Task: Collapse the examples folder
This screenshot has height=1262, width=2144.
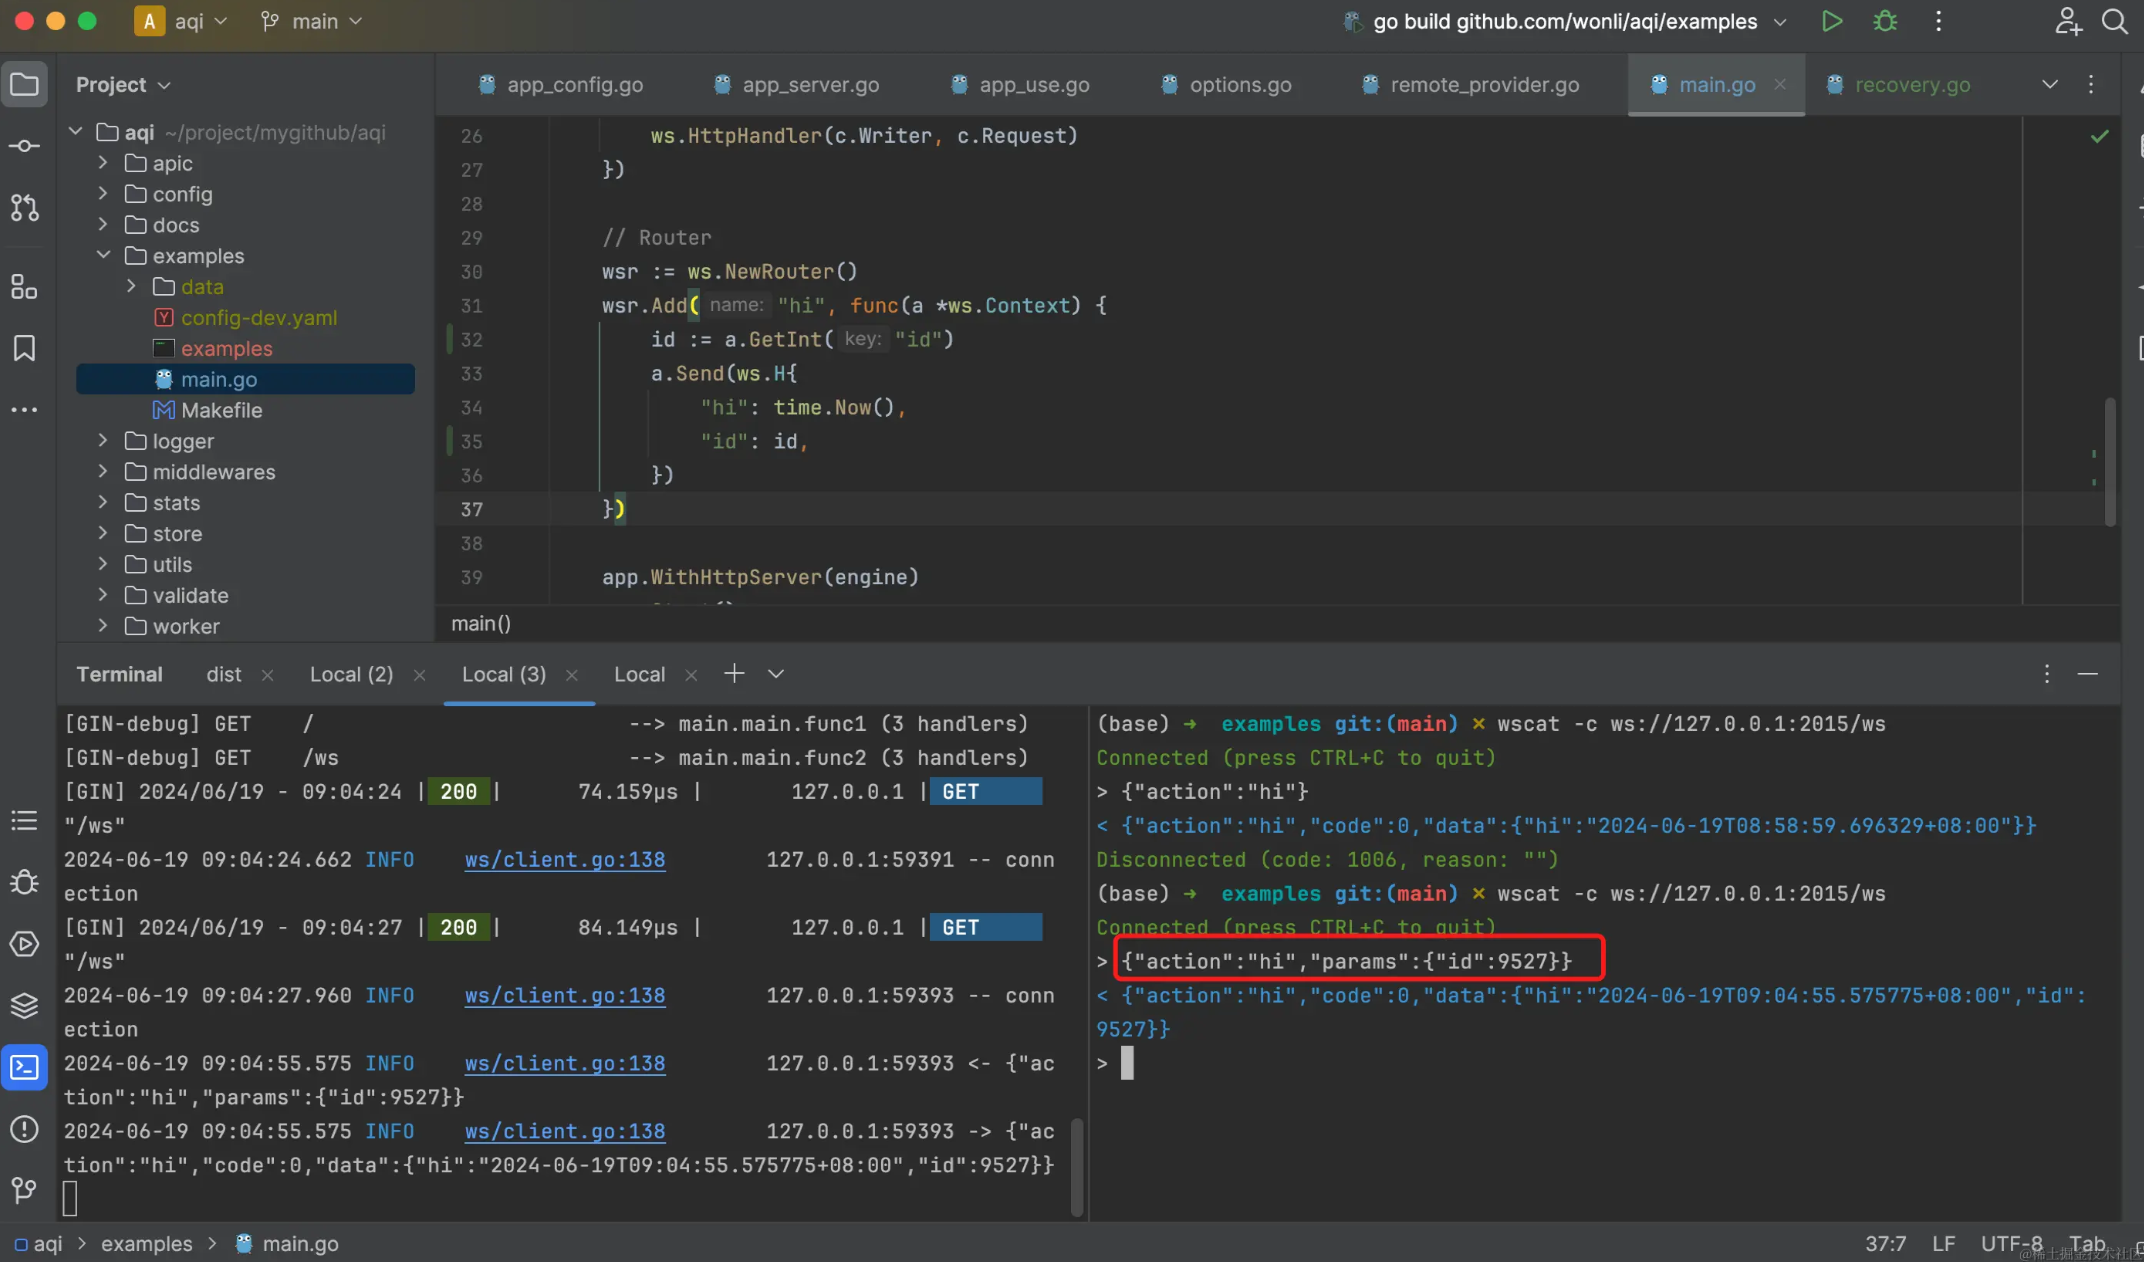Action: coord(103,255)
